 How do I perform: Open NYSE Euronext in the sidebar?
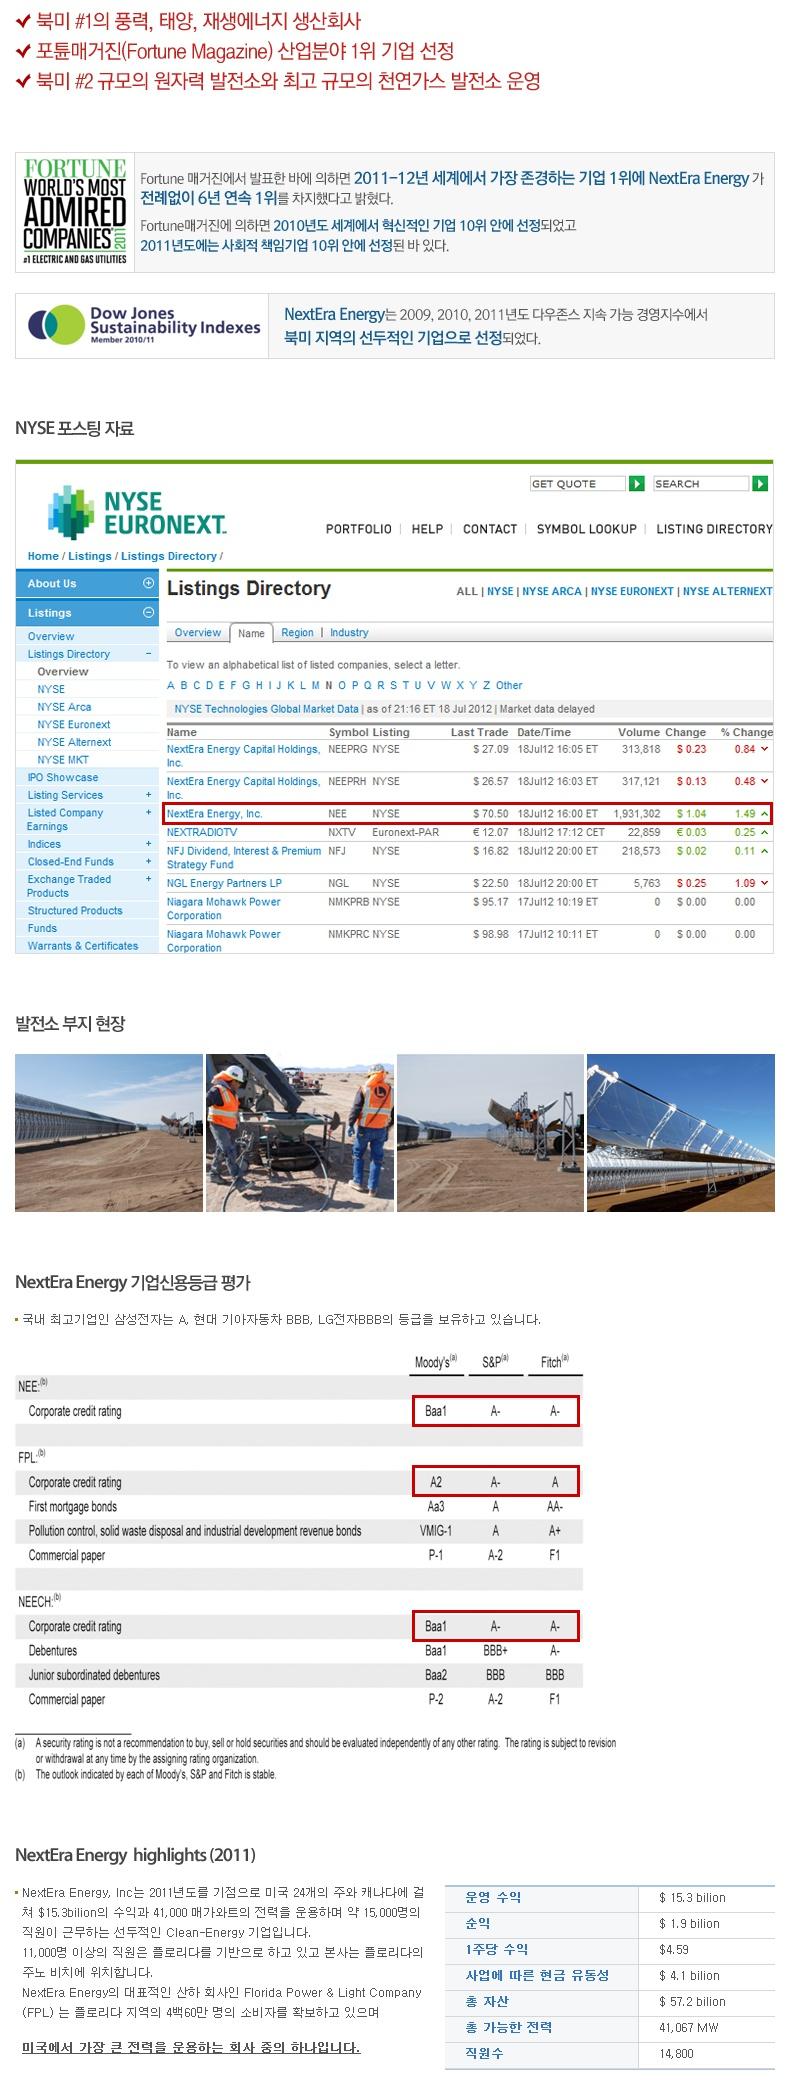[74, 725]
